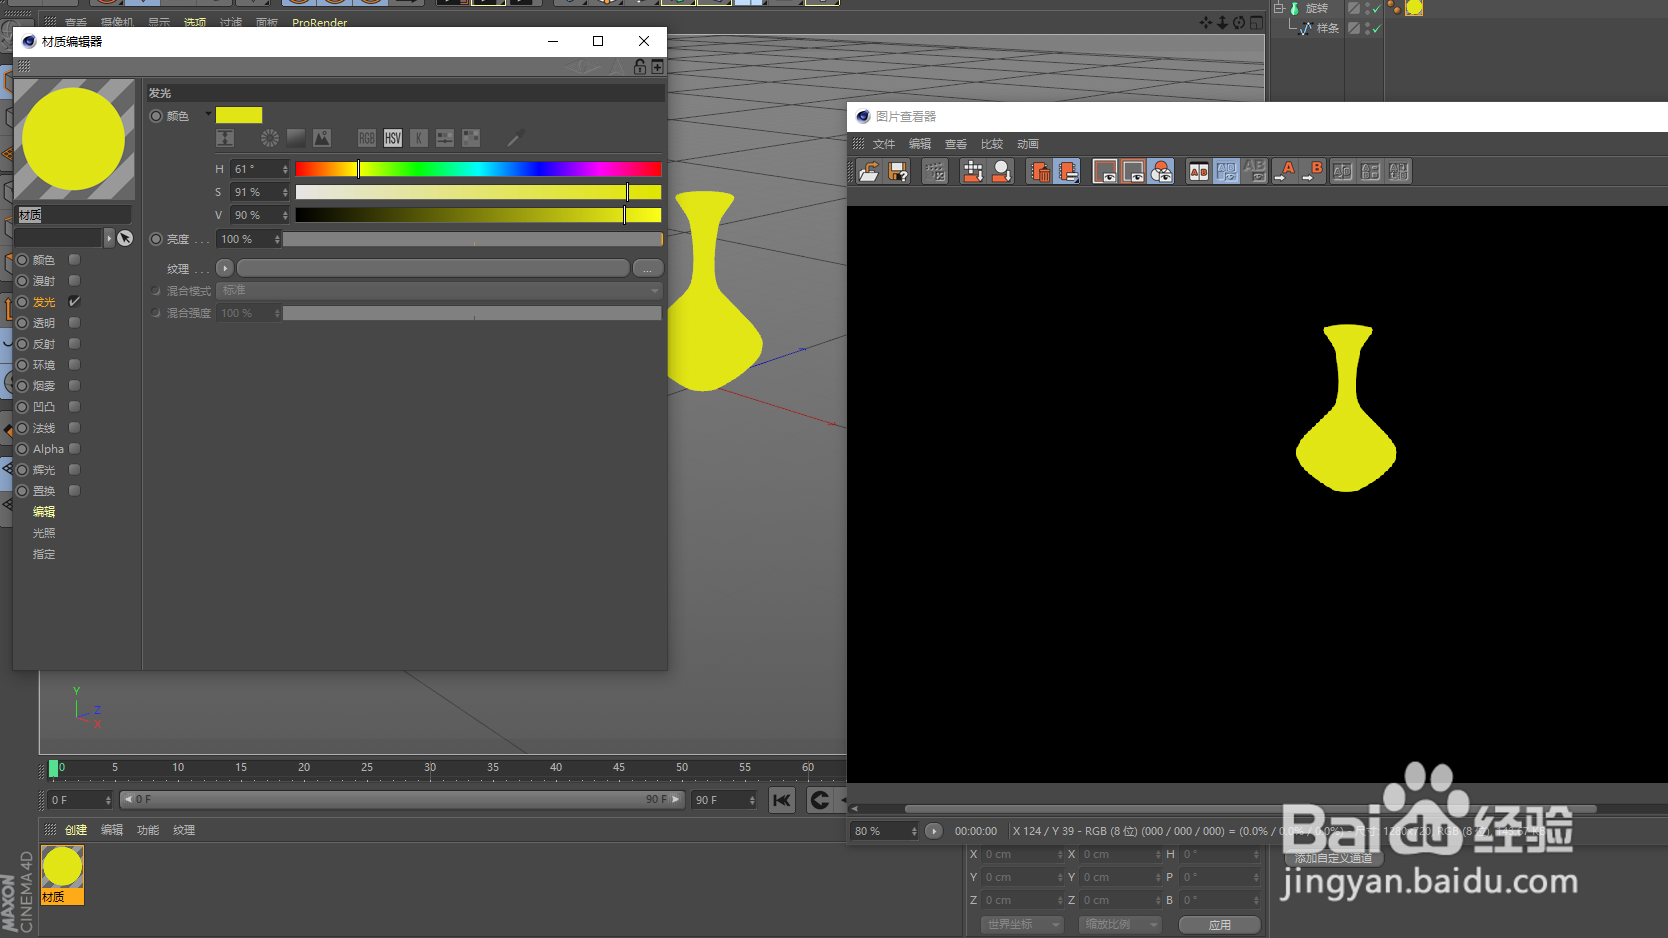Enable the AB split compare view in Picture Viewer
Screen dimensions: 1668x938
pyautogui.click(x=1198, y=171)
